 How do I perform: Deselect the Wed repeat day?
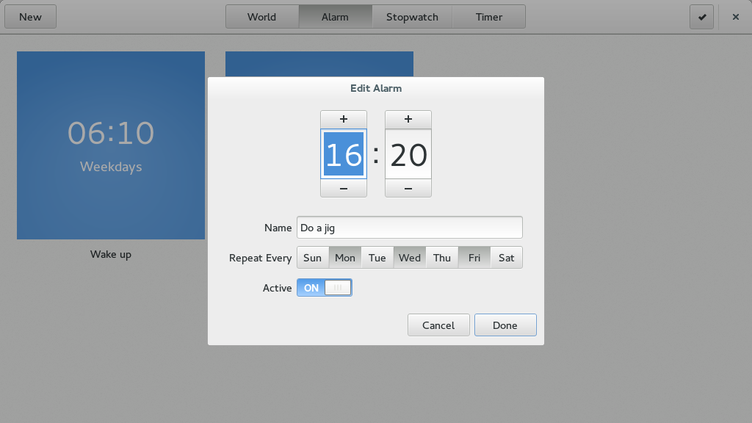[410, 258]
